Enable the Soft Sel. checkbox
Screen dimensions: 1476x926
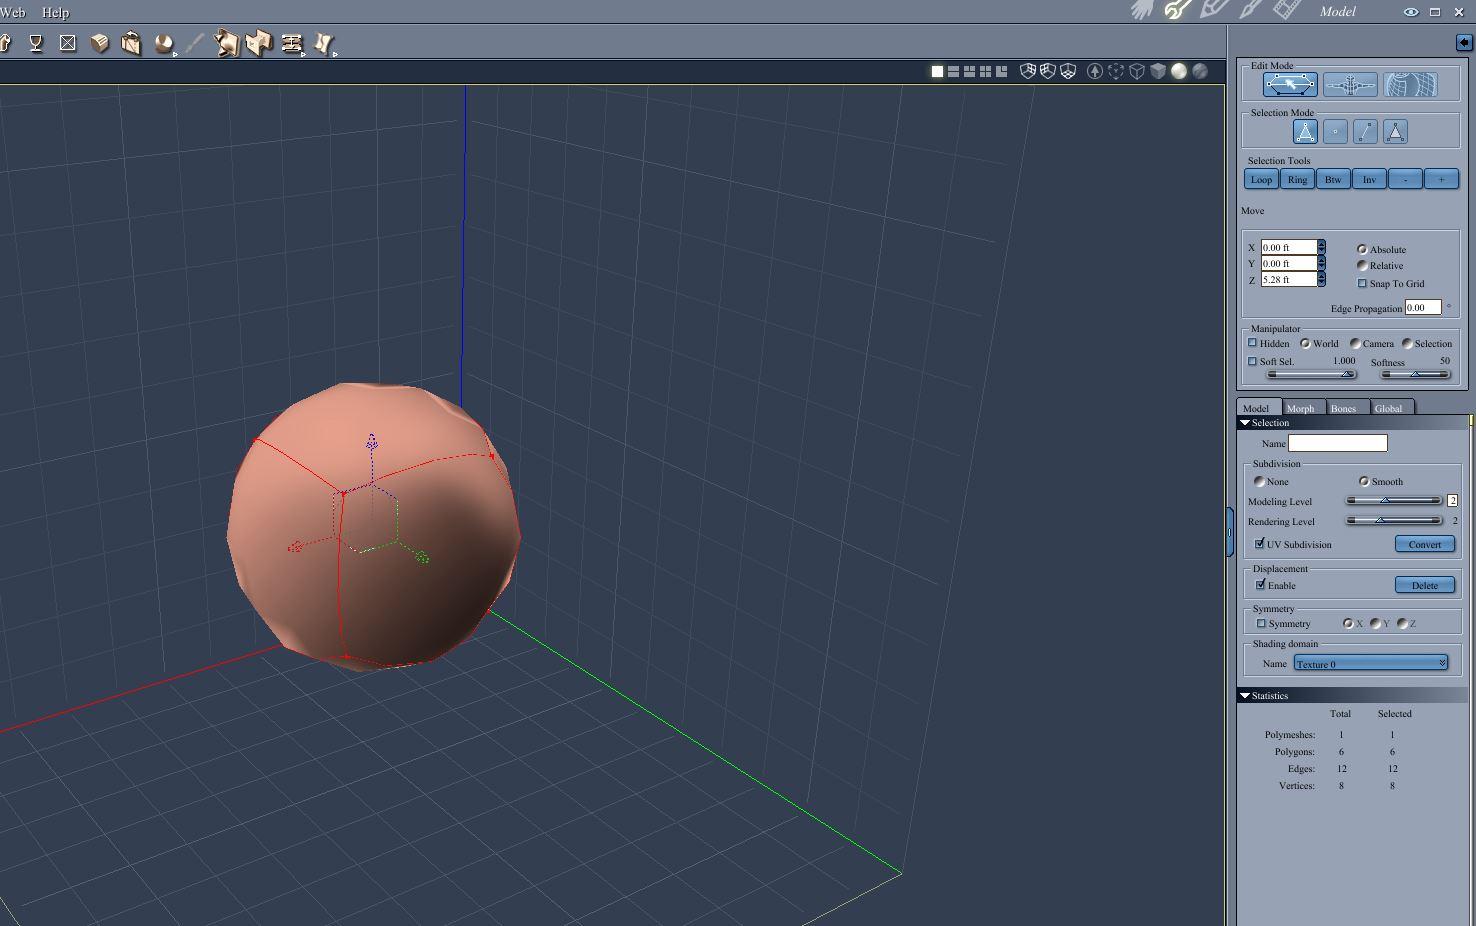1252,361
